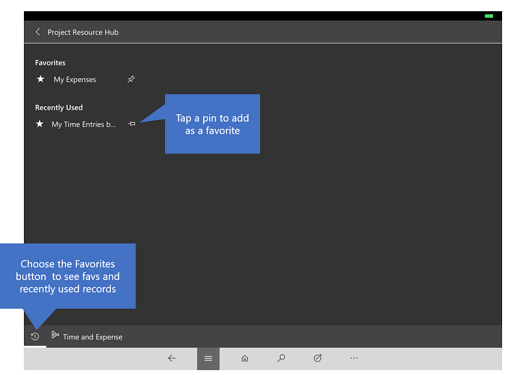Click the star icon beside My Time Entries
The width and height of the screenshot is (505, 375).
tap(39, 124)
